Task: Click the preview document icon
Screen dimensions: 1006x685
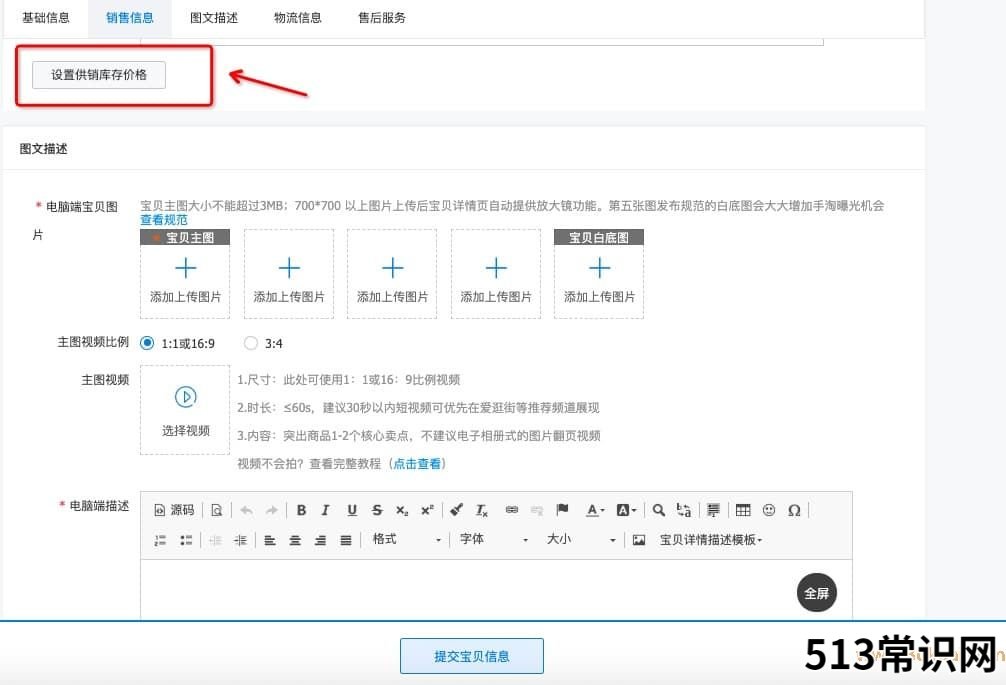Action: click(217, 510)
